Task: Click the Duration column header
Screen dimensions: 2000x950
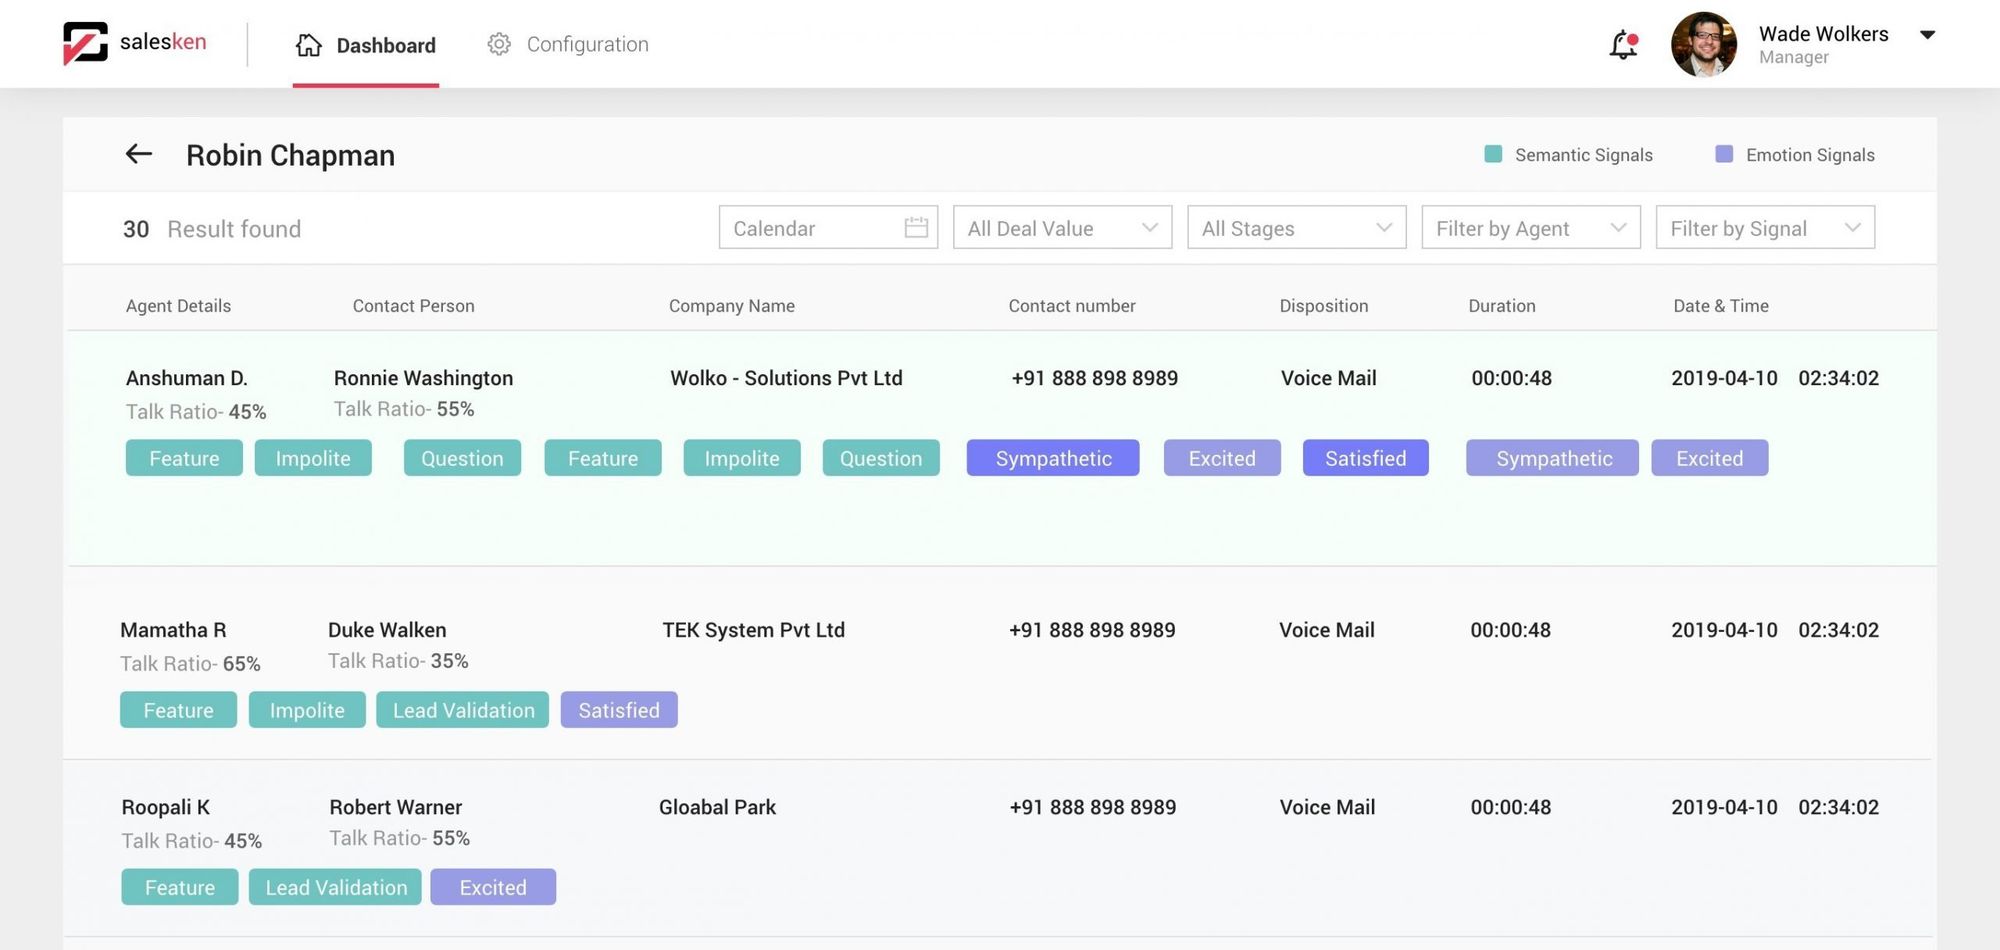Action: click(1502, 306)
